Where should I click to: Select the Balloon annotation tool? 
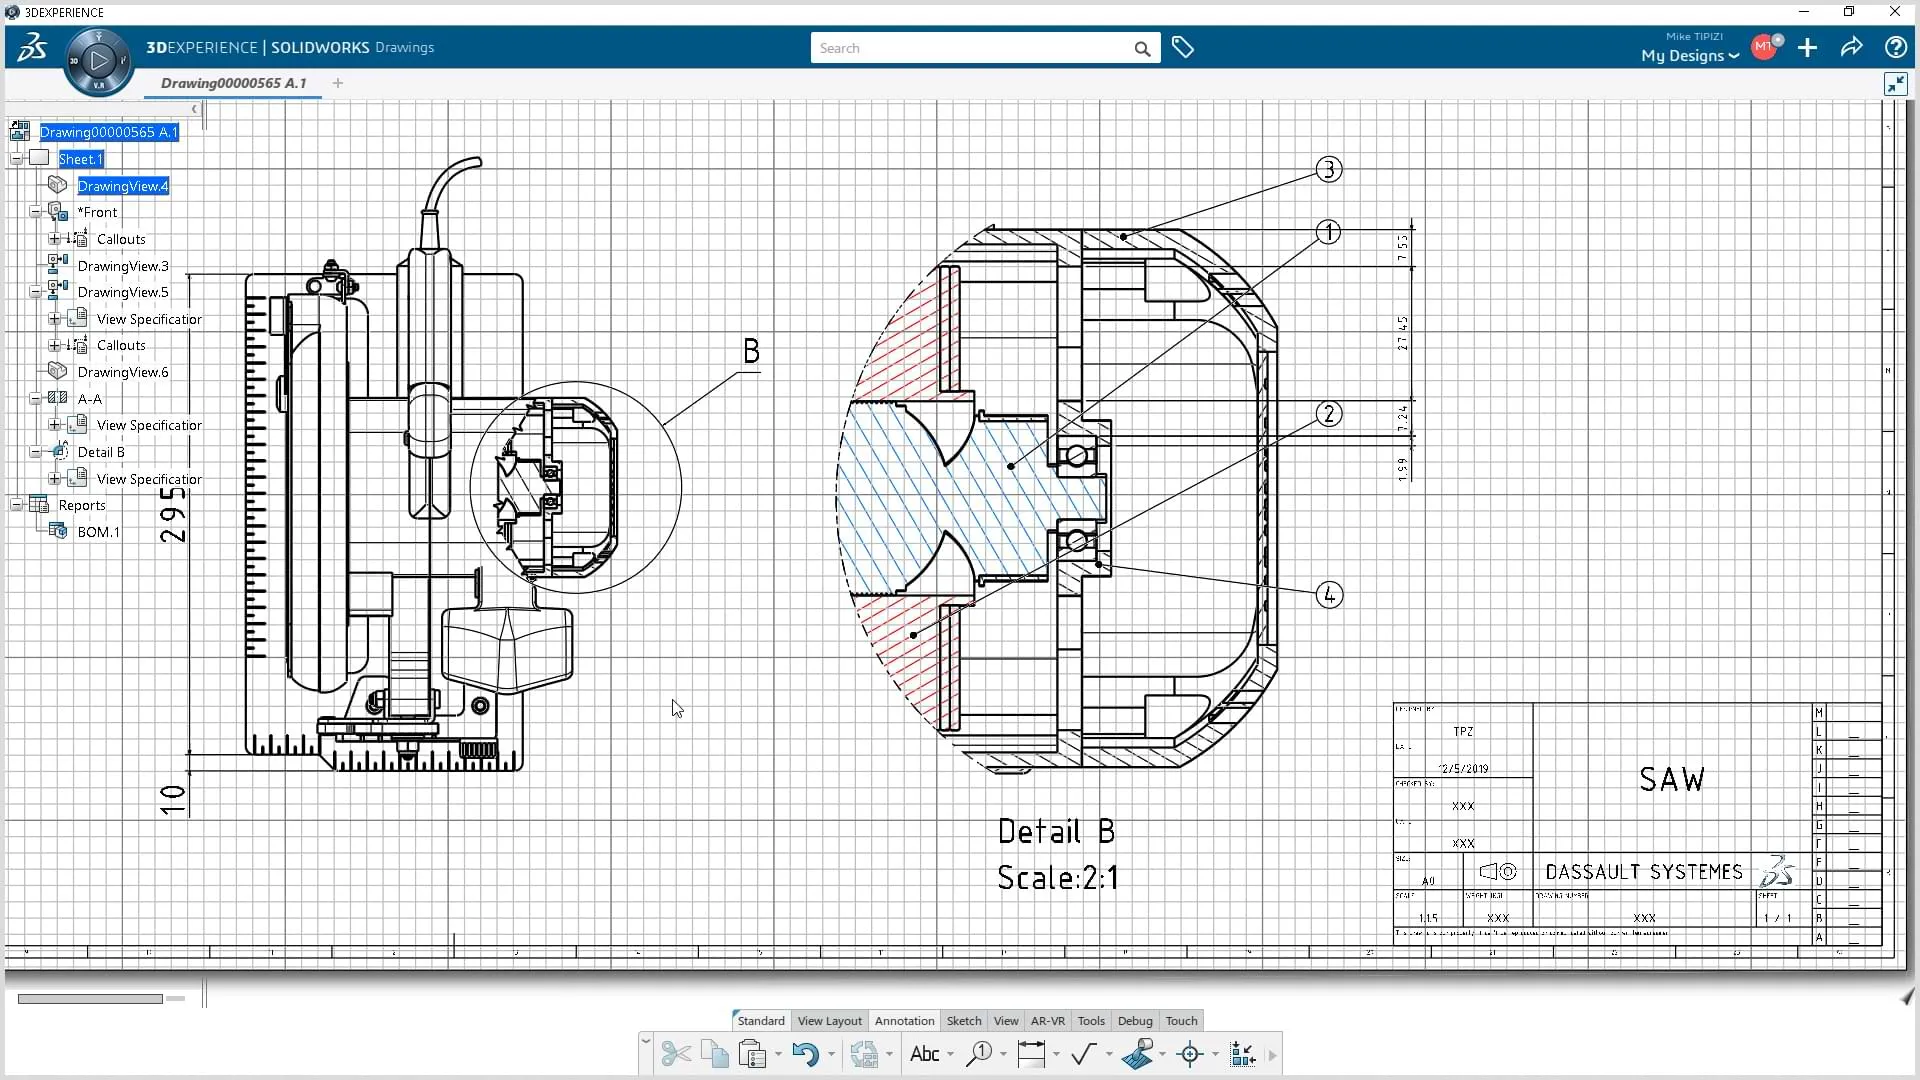(x=980, y=1054)
